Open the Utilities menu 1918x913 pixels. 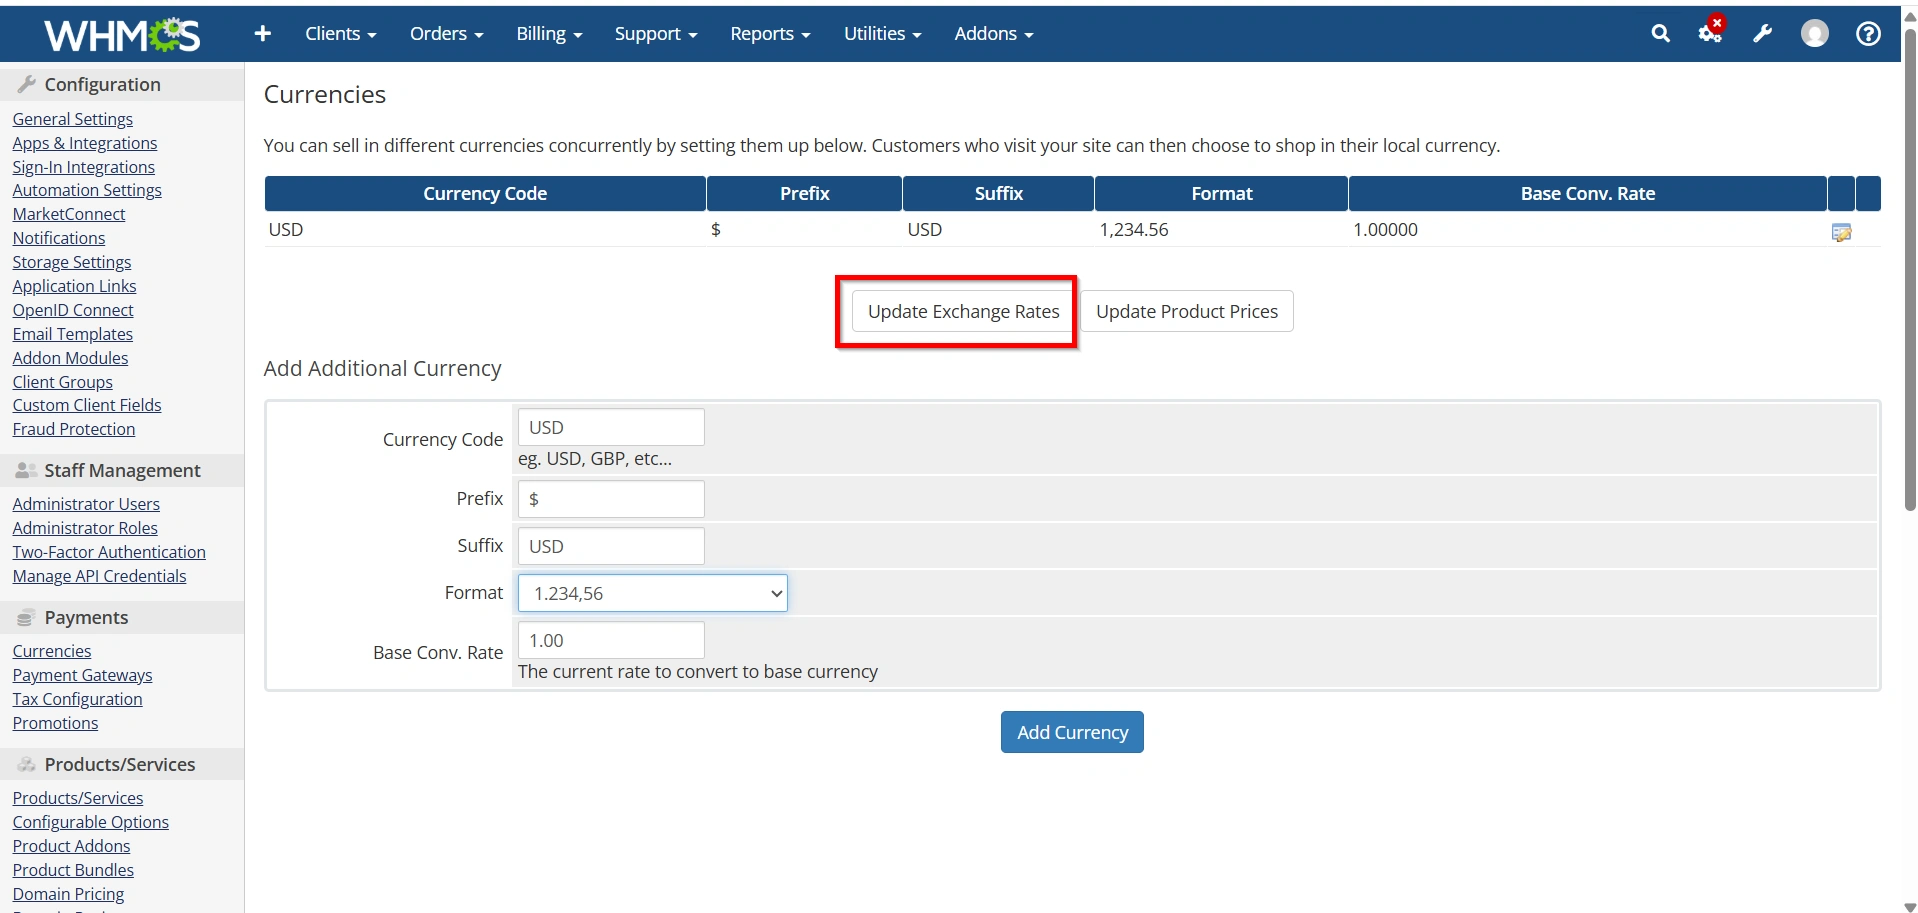click(x=882, y=34)
